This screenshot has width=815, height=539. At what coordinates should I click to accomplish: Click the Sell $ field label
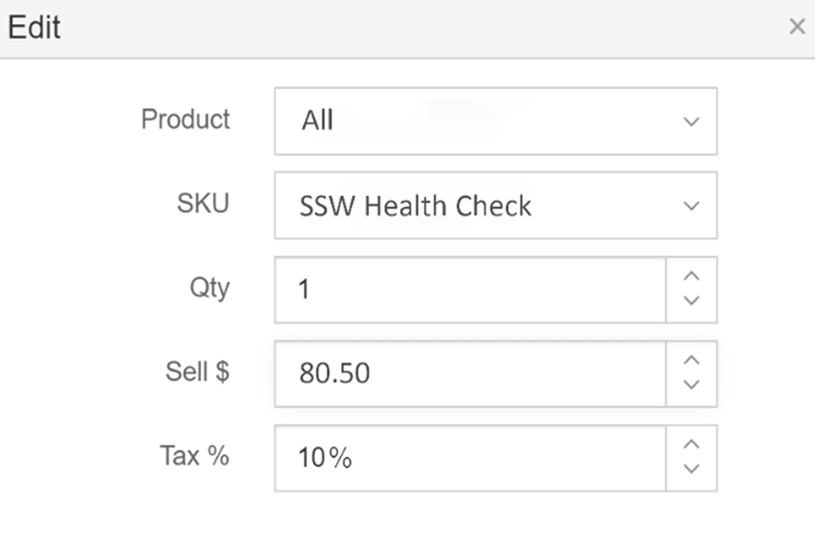coord(197,372)
